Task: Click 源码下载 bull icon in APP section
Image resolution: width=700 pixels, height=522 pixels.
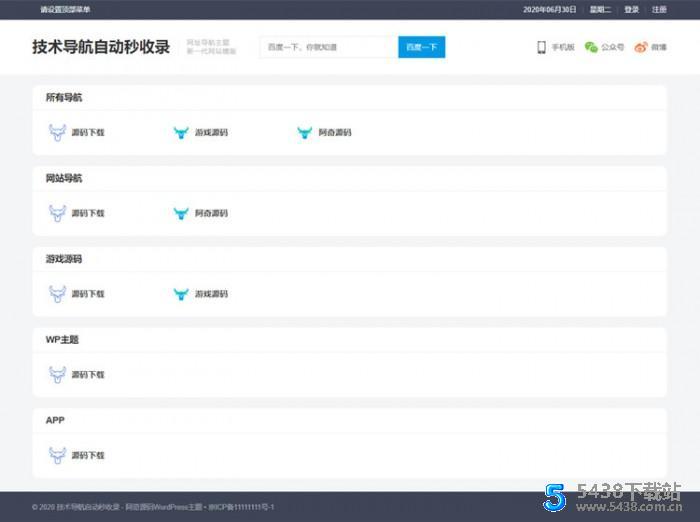Action: 57,455
